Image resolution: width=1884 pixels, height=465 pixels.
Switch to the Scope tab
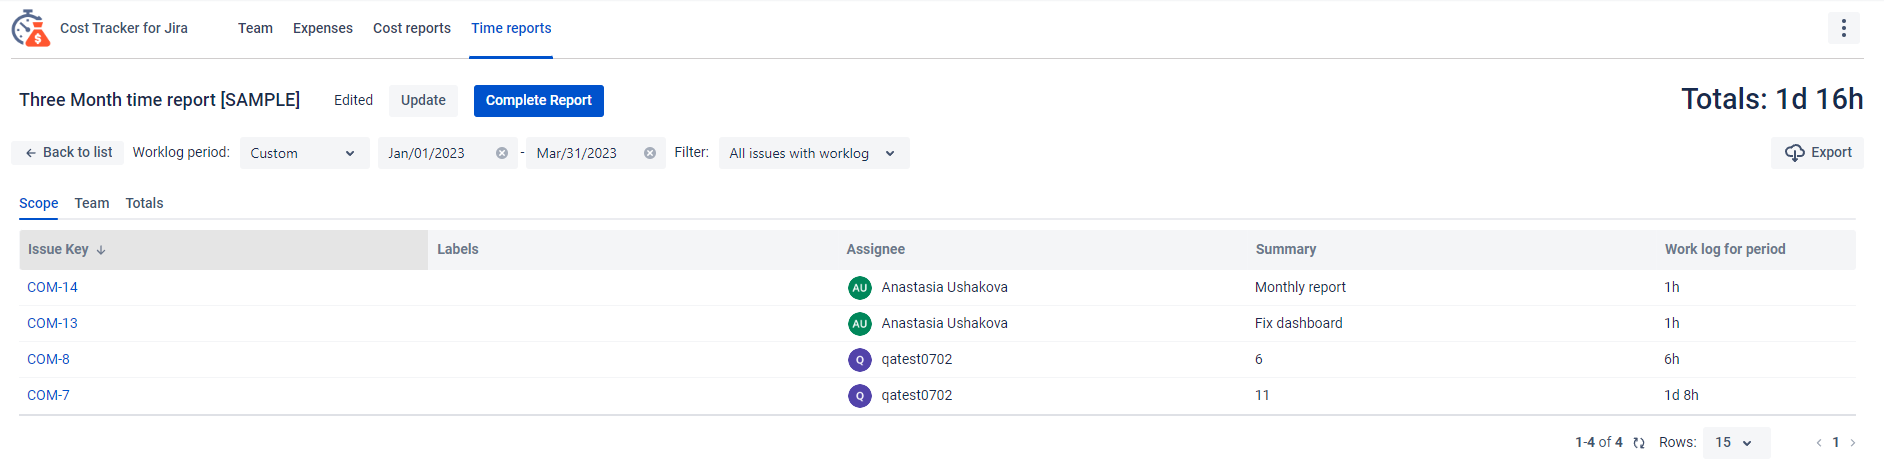39,203
